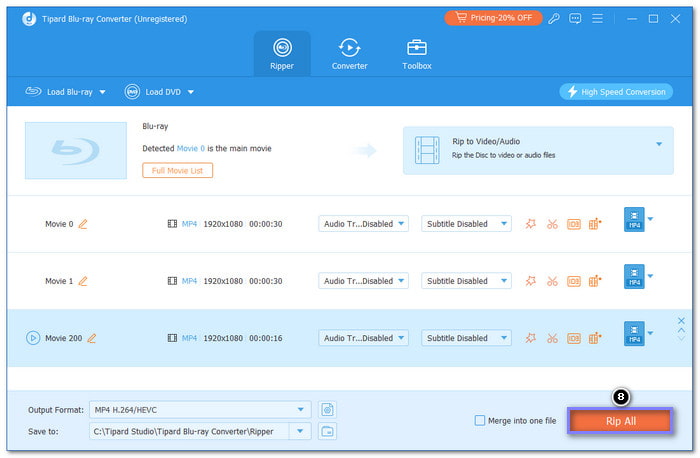Image resolution: width=700 pixels, height=458 pixels.
Task: Click the rename pencil next to Movie 200
Action: pos(92,338)
